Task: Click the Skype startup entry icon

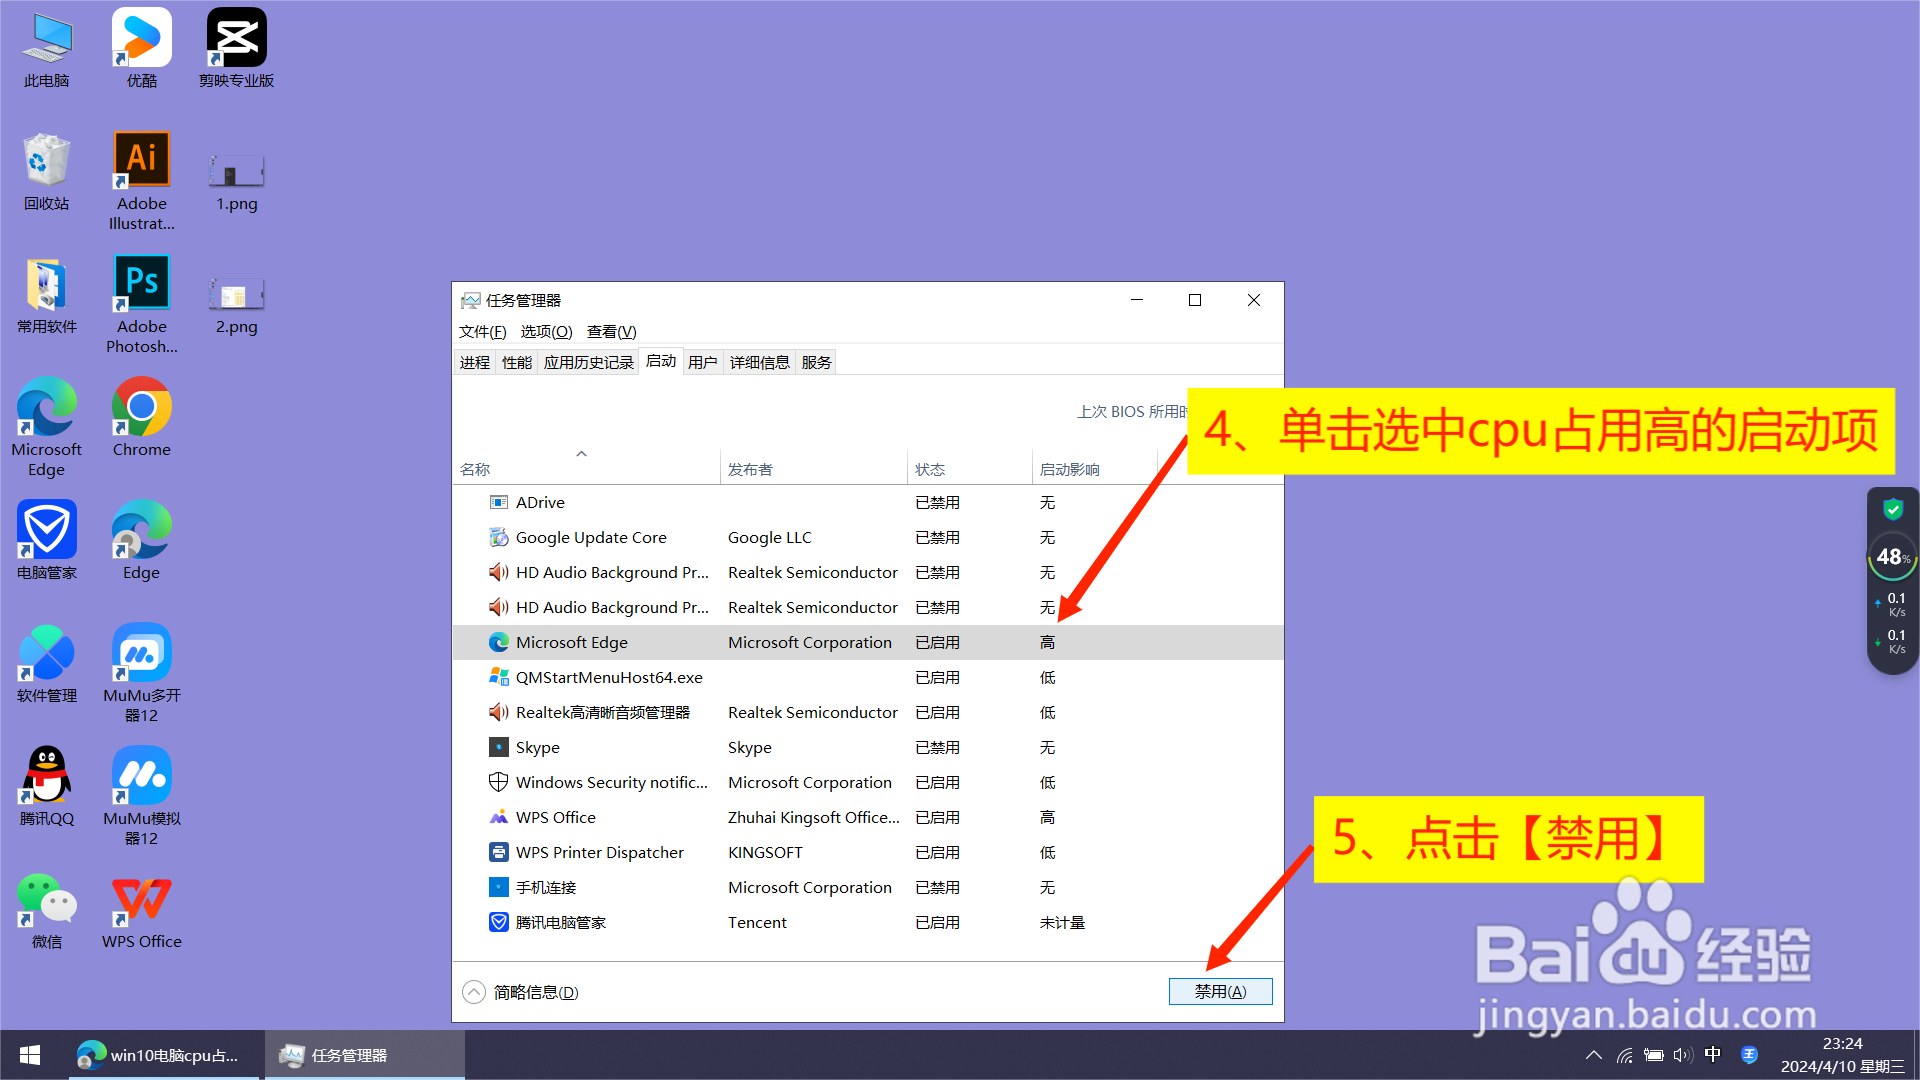Action: (498, 747)
